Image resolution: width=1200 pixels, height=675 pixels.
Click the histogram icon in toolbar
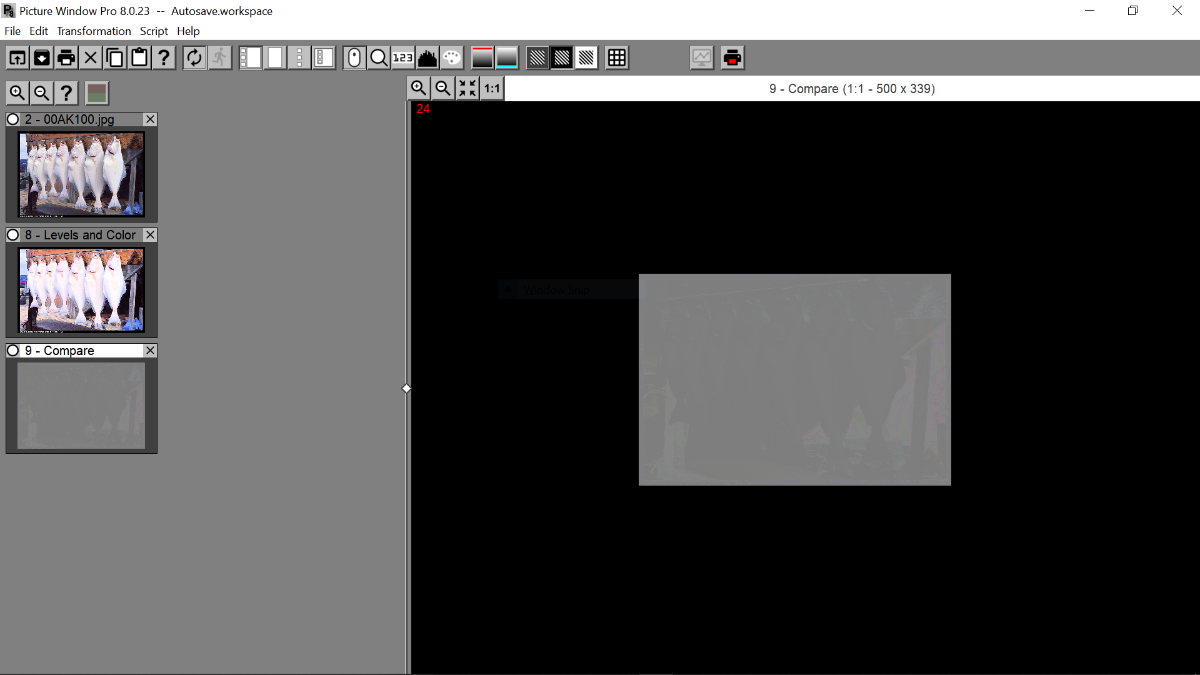point(428,58)
